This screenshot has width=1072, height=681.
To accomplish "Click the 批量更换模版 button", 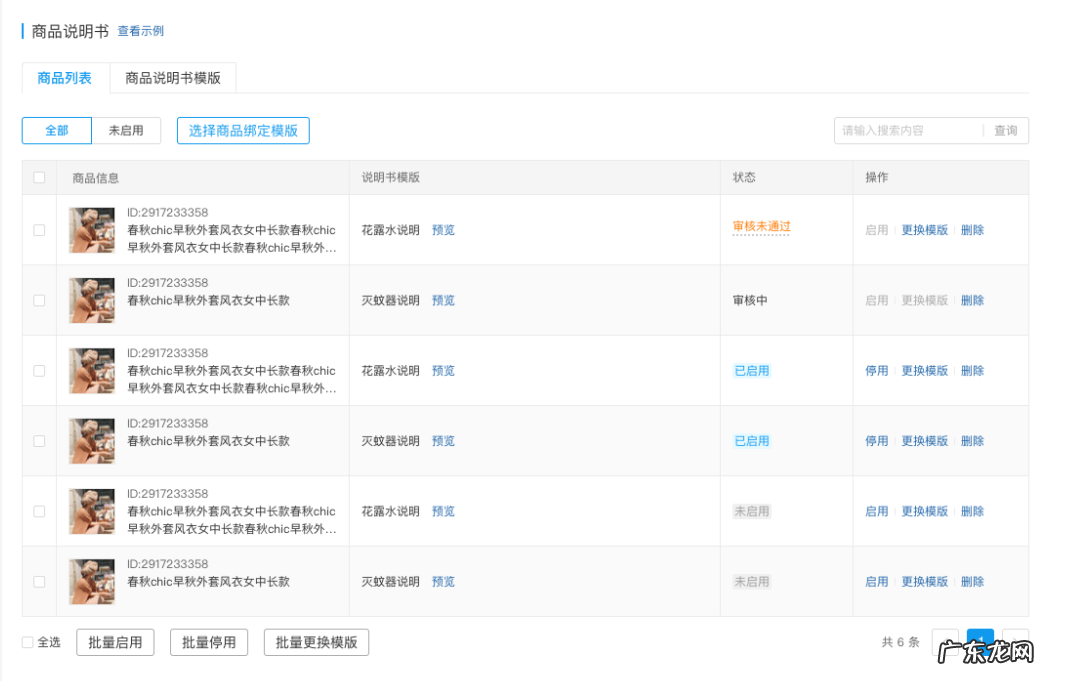I will pyautogui.click(x=316, y=642).
